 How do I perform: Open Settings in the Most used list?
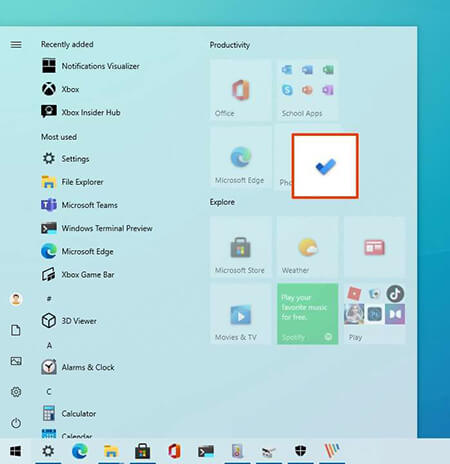click(66, 158)
